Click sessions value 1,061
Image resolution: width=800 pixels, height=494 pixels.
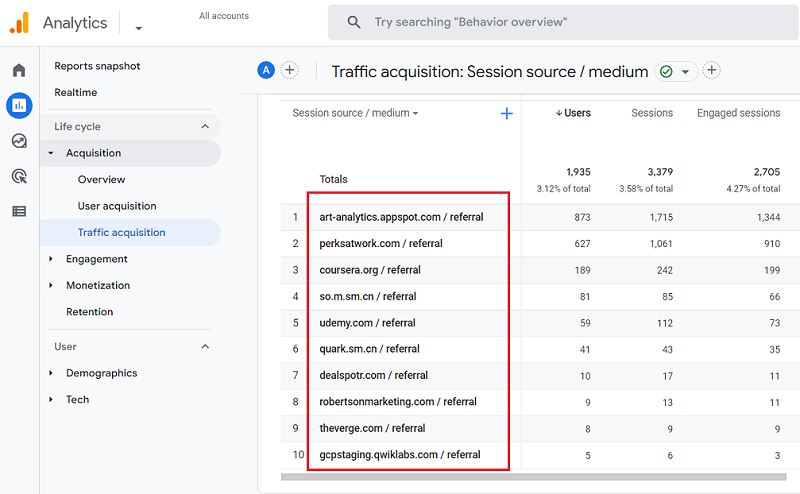[x=661, y=244]
